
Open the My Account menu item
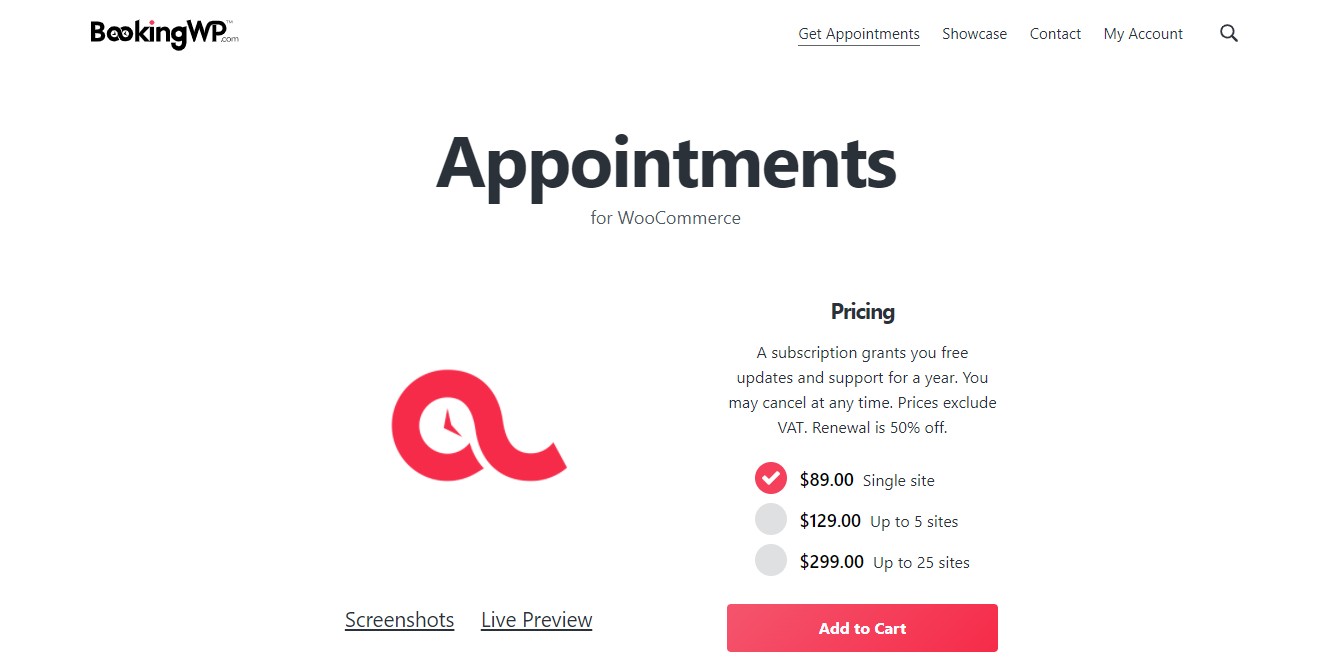point(1143,34)
